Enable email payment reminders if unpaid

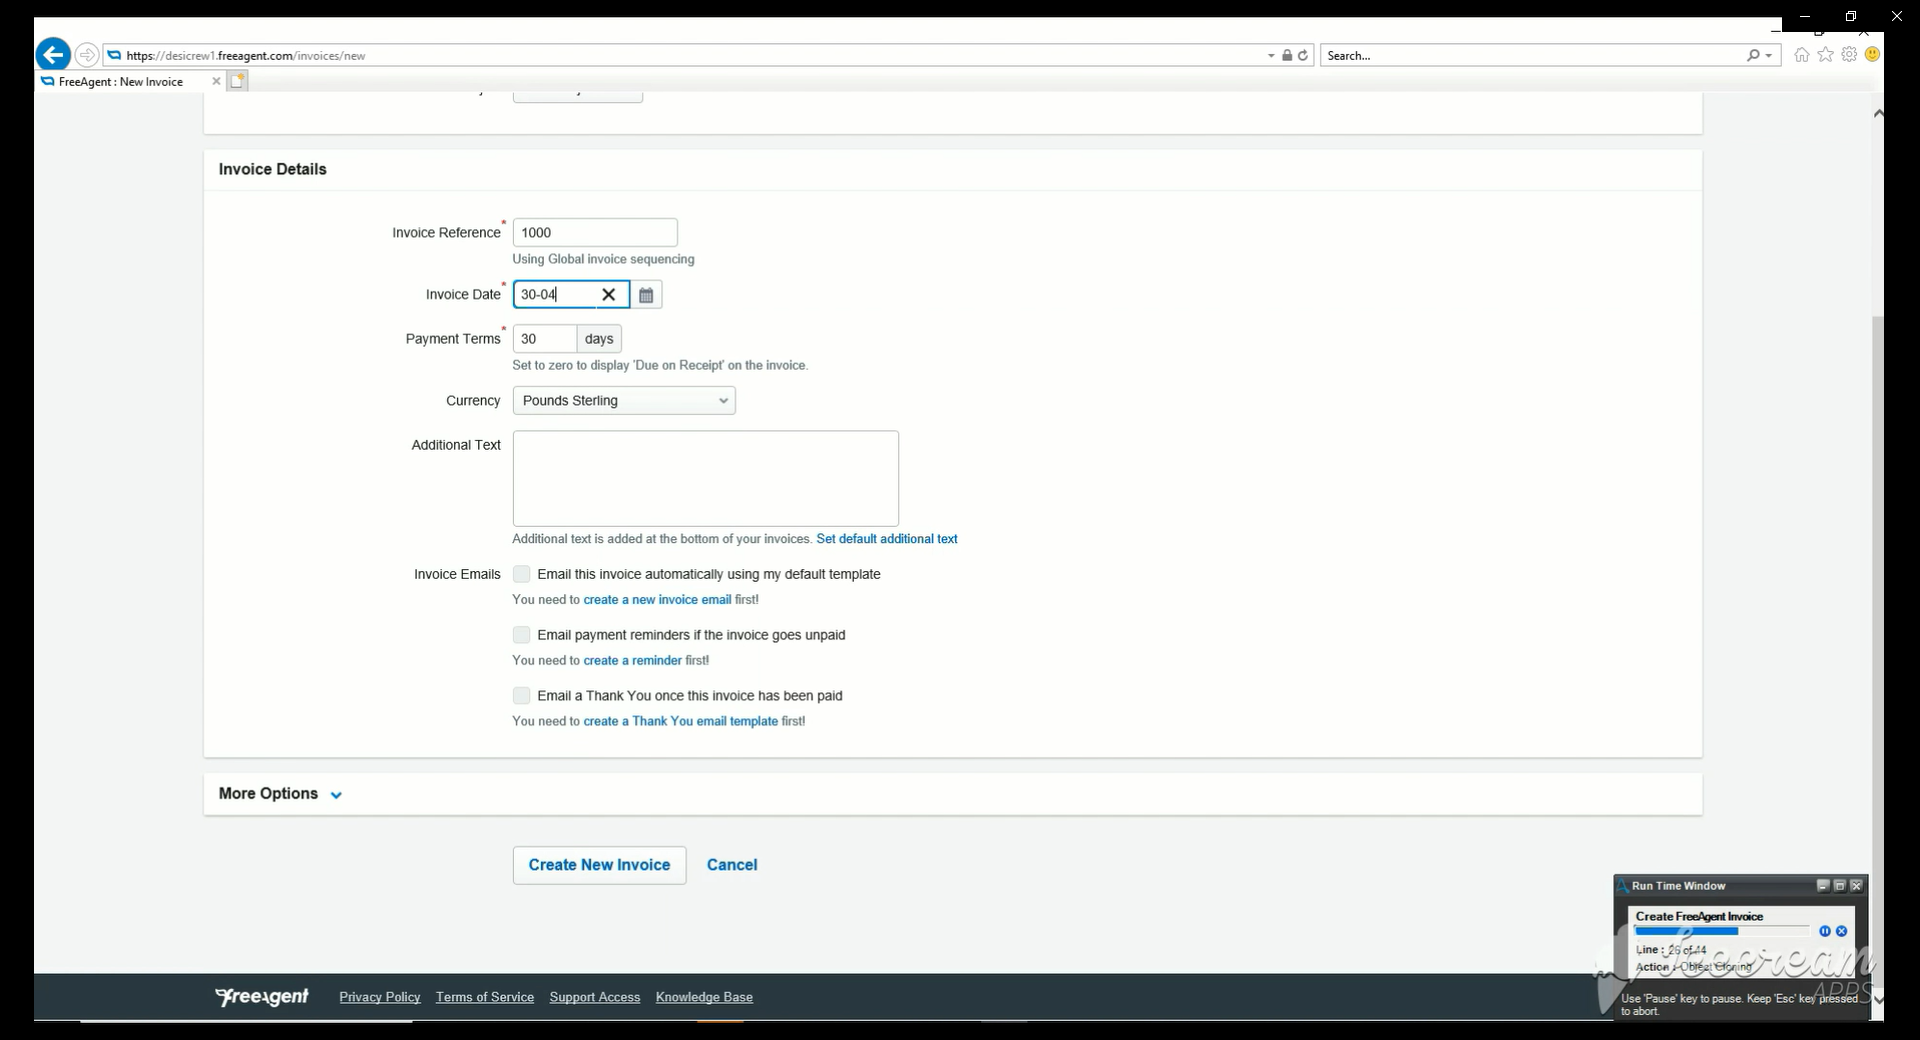coord(522,635)
